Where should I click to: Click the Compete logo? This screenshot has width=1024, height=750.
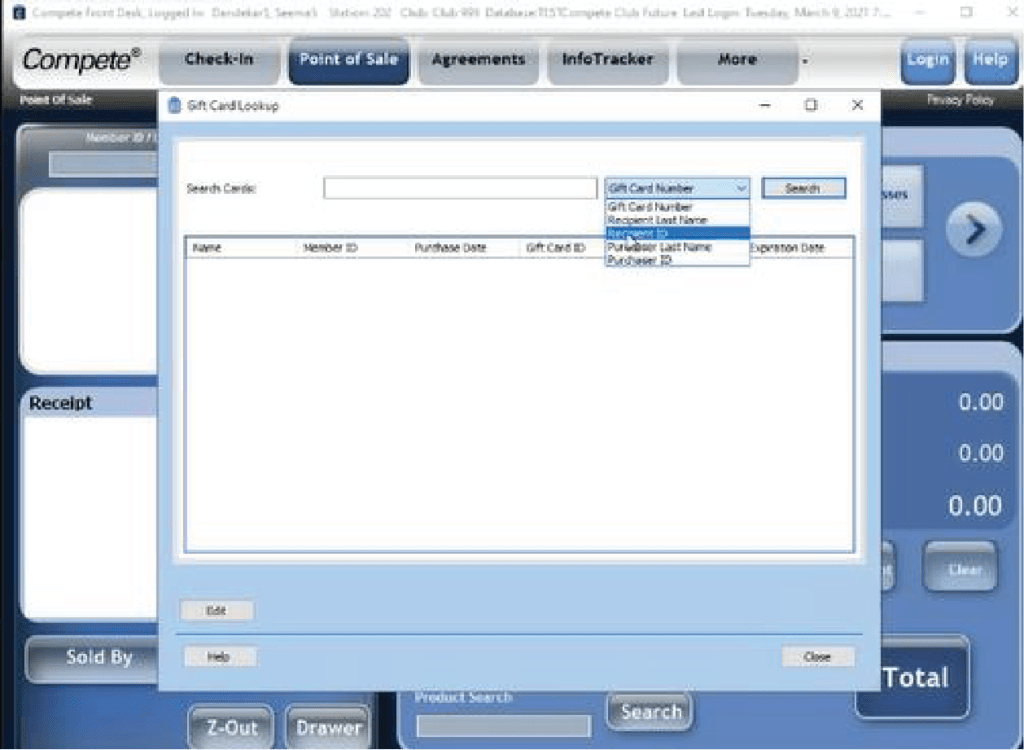(x=81, y=61)
